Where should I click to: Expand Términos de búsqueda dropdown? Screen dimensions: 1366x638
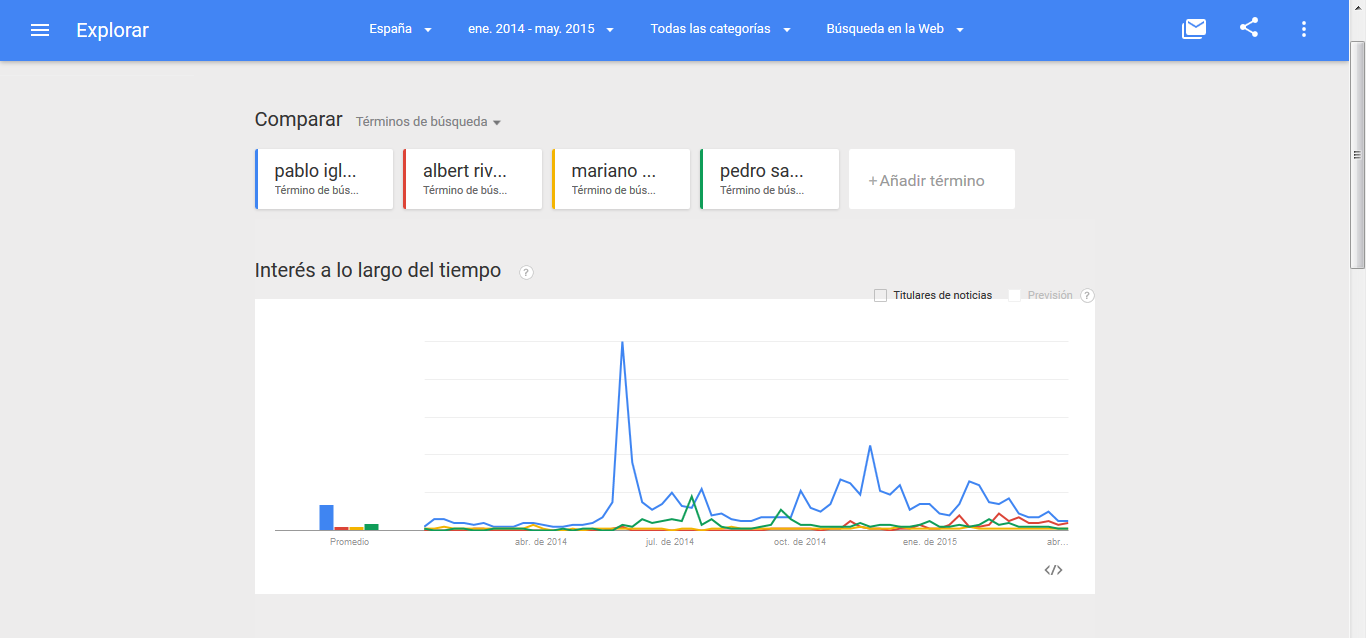point(429,122)
